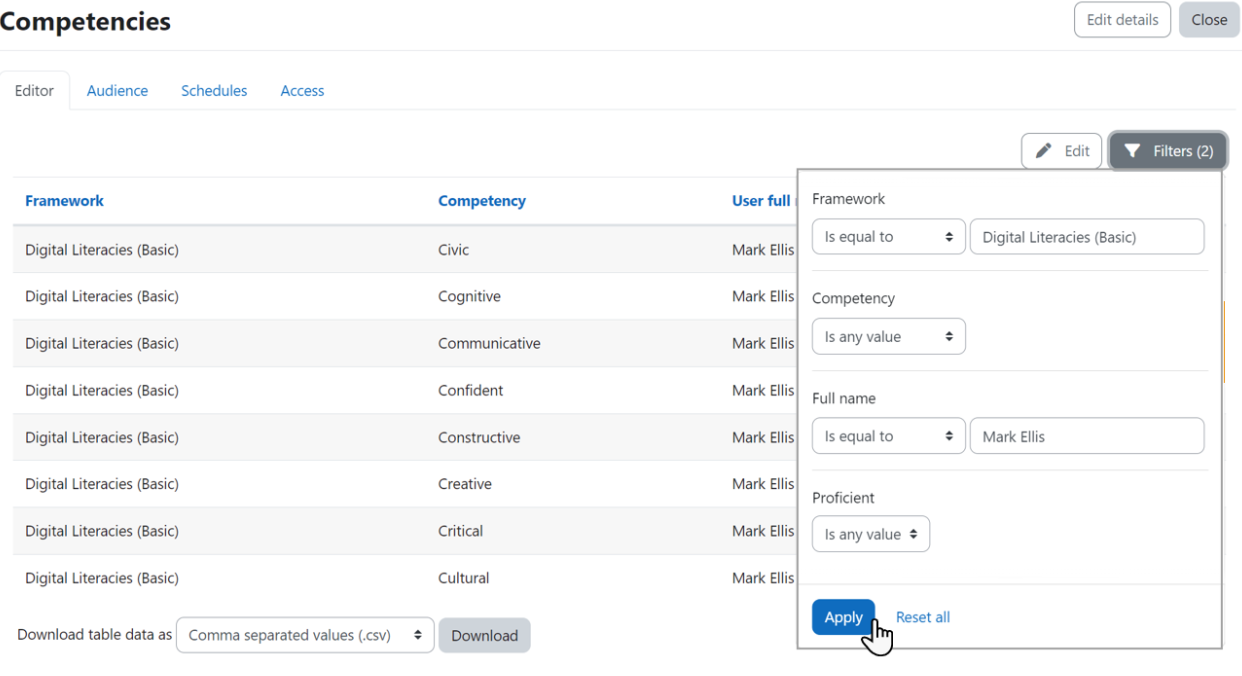Image resolution: width=1242 pixels, height=676 pixels.
Task: Sort table by Framework column header
Action: [64, 201]
